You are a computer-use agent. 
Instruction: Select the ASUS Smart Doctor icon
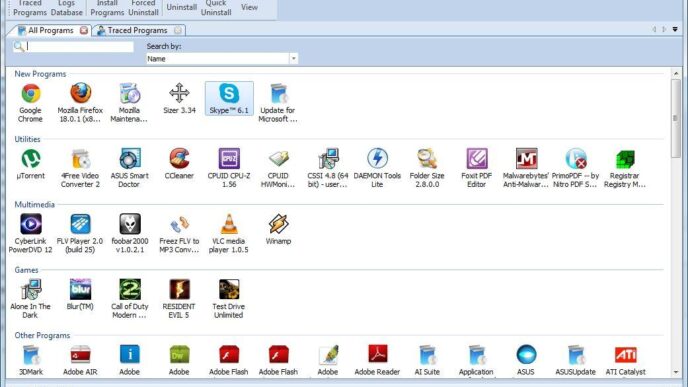[x=129, y=159]
